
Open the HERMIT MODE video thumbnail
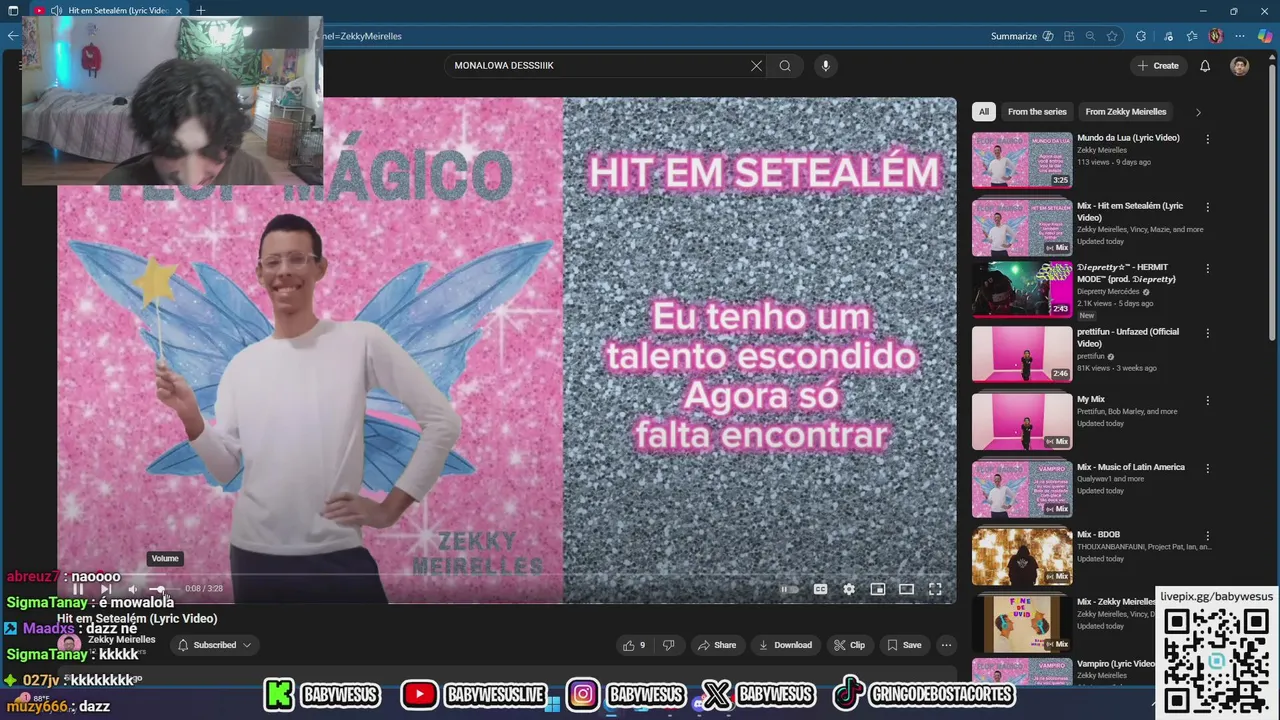pos(1022,289)
